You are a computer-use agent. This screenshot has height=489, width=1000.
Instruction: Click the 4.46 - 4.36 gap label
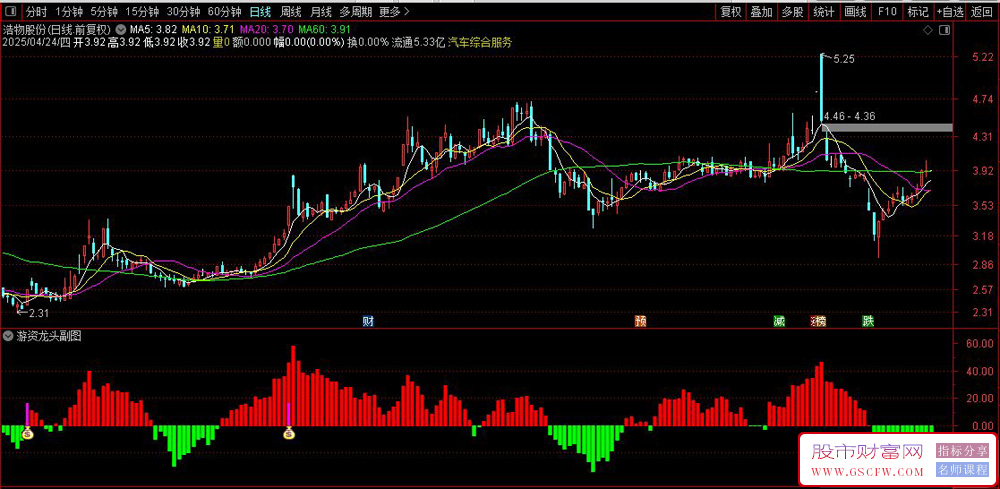pyautogui.click(x=849, y=117)
